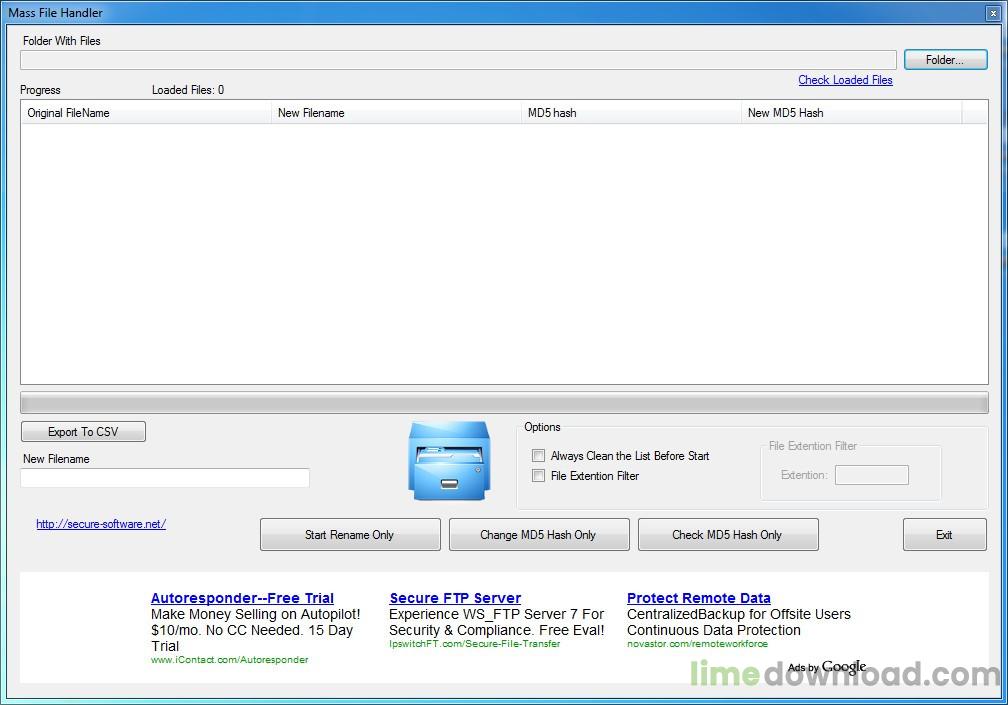Viewport: 1008px width, 705px height.
Task: Click the Extention filter input box
Action: (x=872, y=475)
